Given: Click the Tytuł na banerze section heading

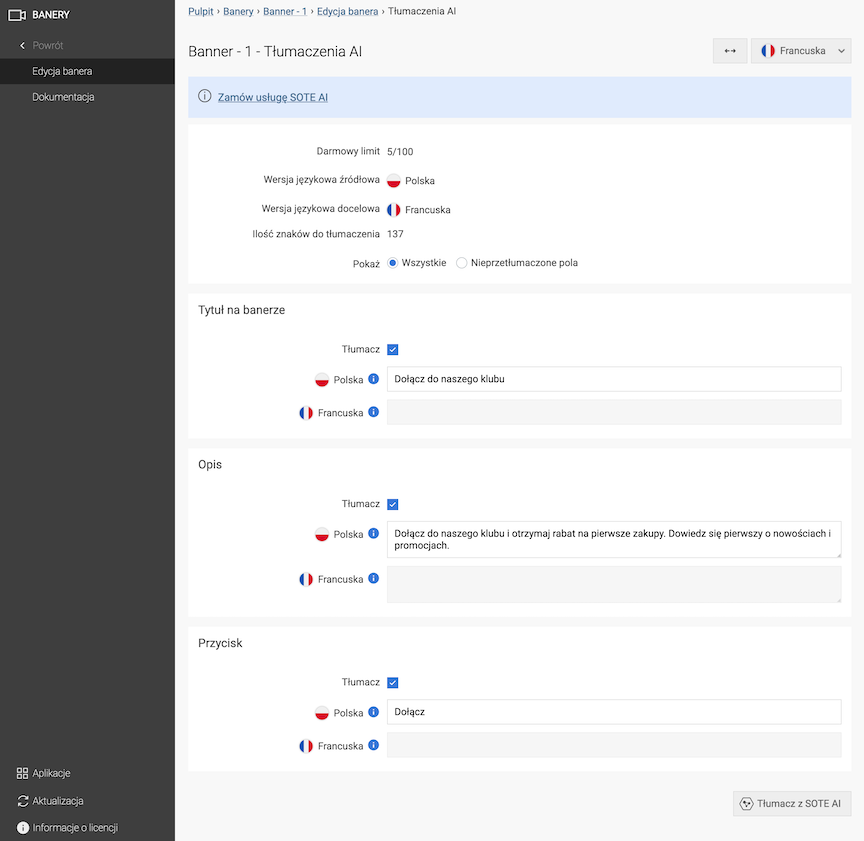Looking at the screenshot, I should click(x=241, y=310).
